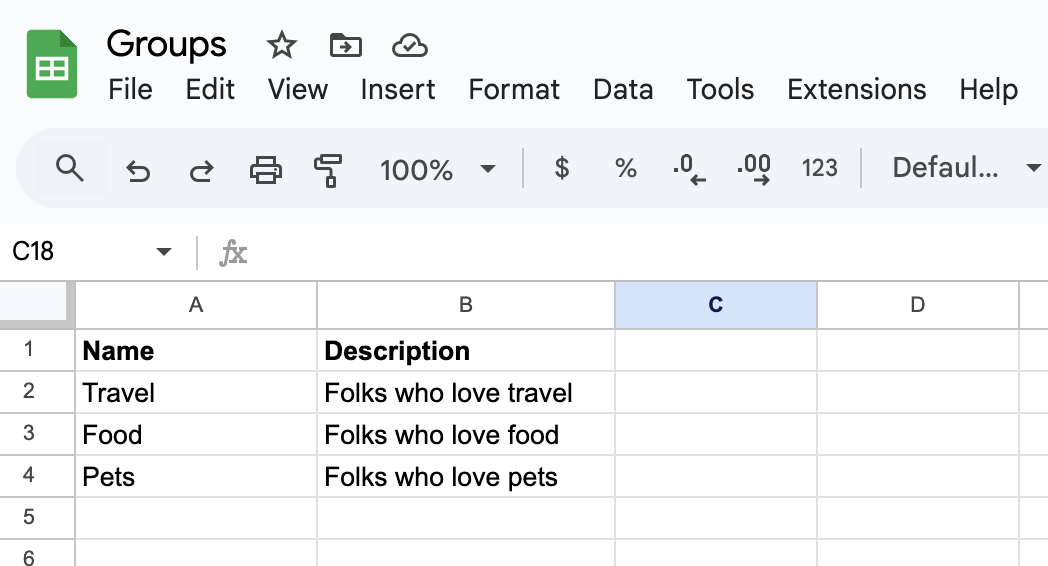Print the spreadsheet
The image size is (1048, 566).
265,169
